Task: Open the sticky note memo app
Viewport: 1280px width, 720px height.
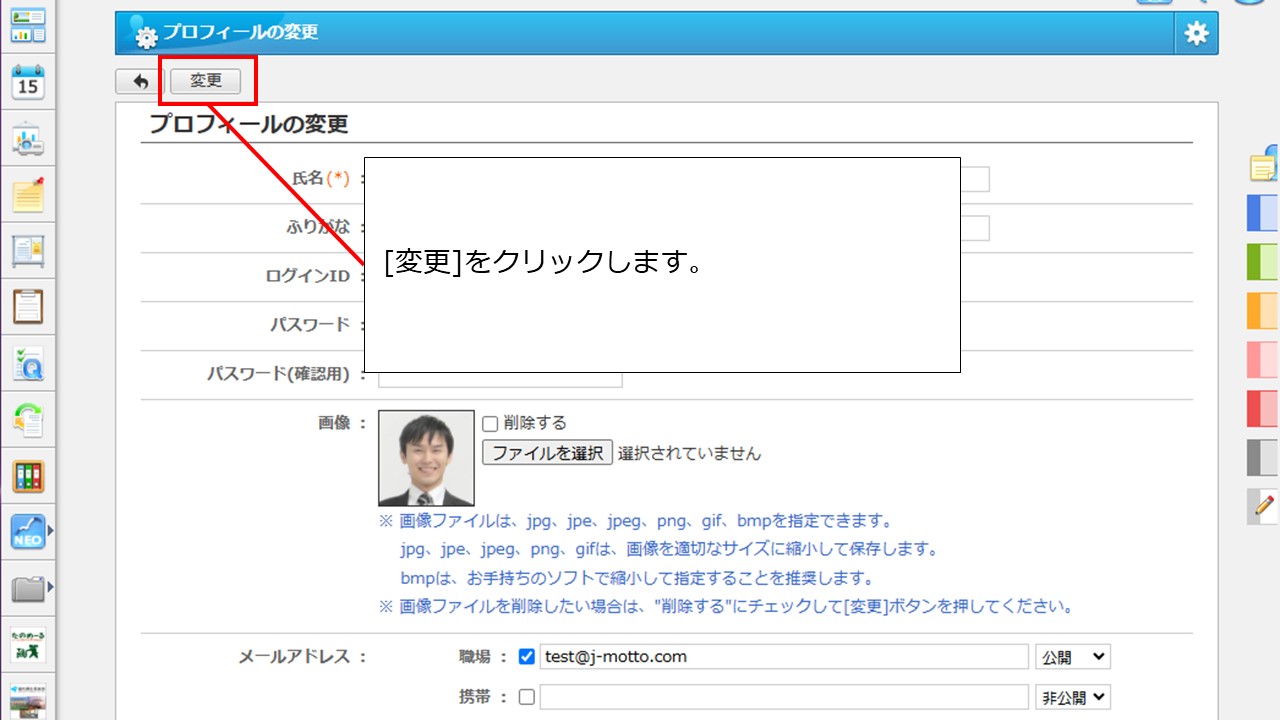Action: click(28, 197)
